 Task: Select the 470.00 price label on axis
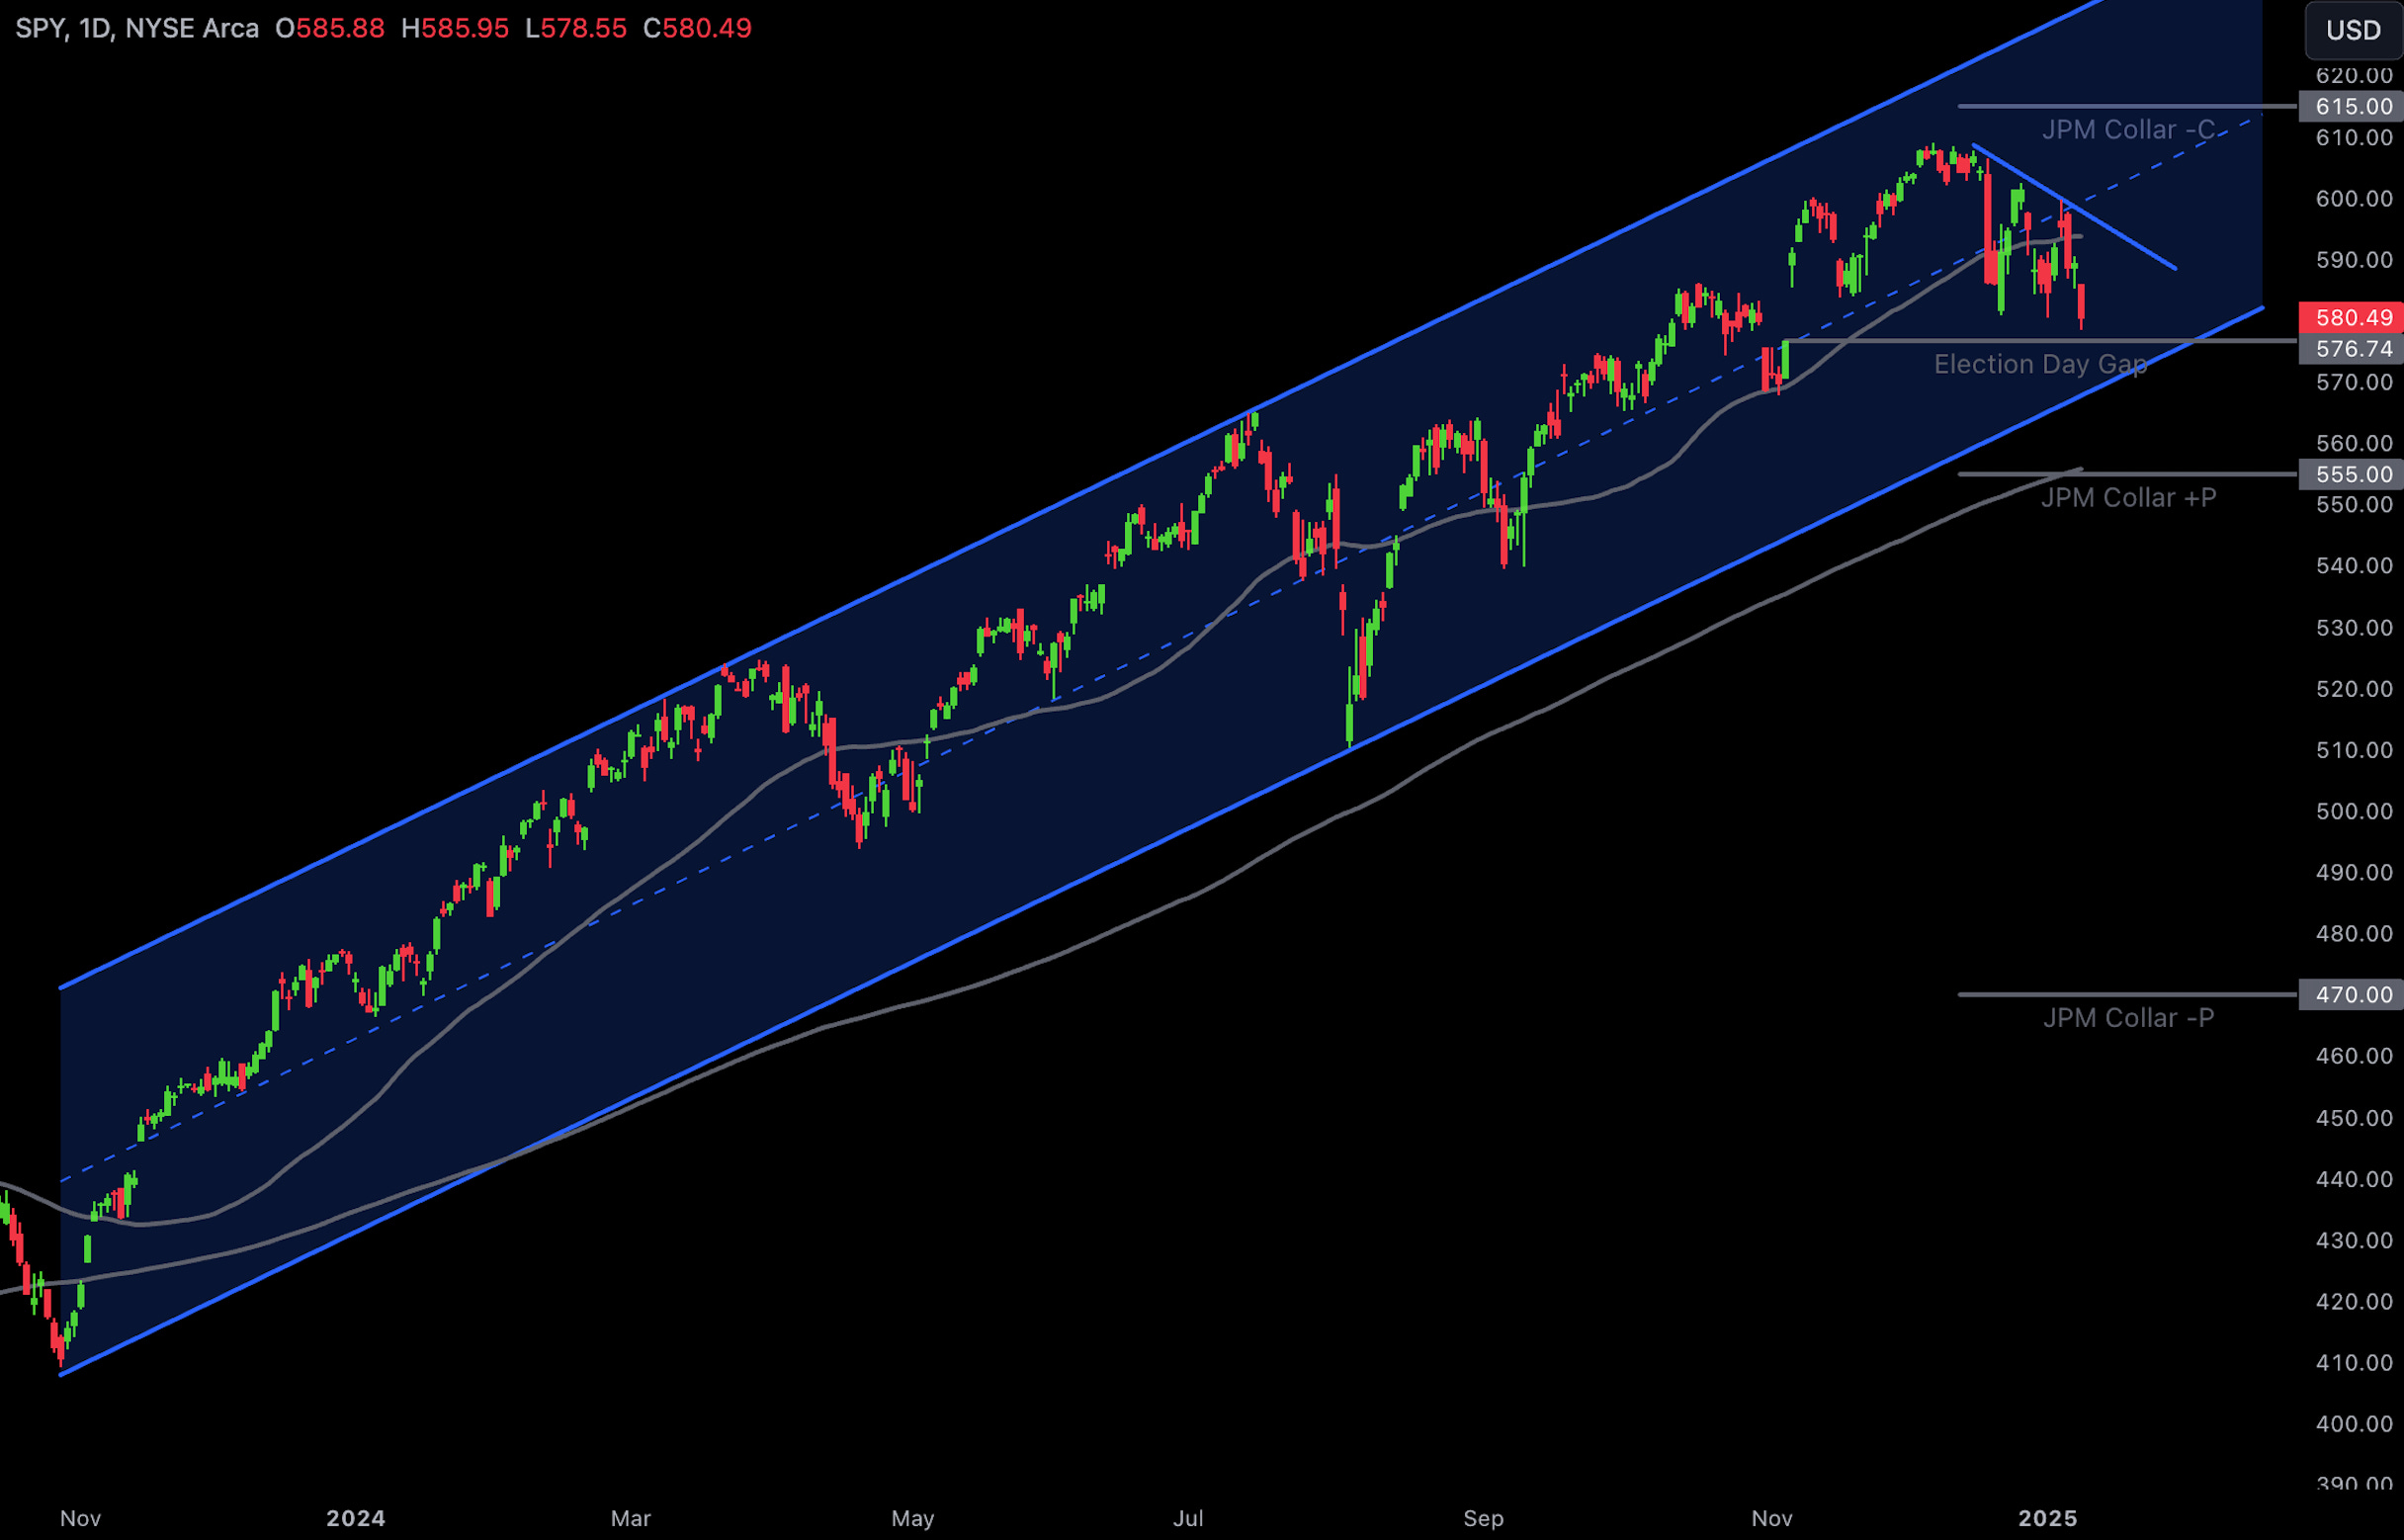[x=2353, y=995]
